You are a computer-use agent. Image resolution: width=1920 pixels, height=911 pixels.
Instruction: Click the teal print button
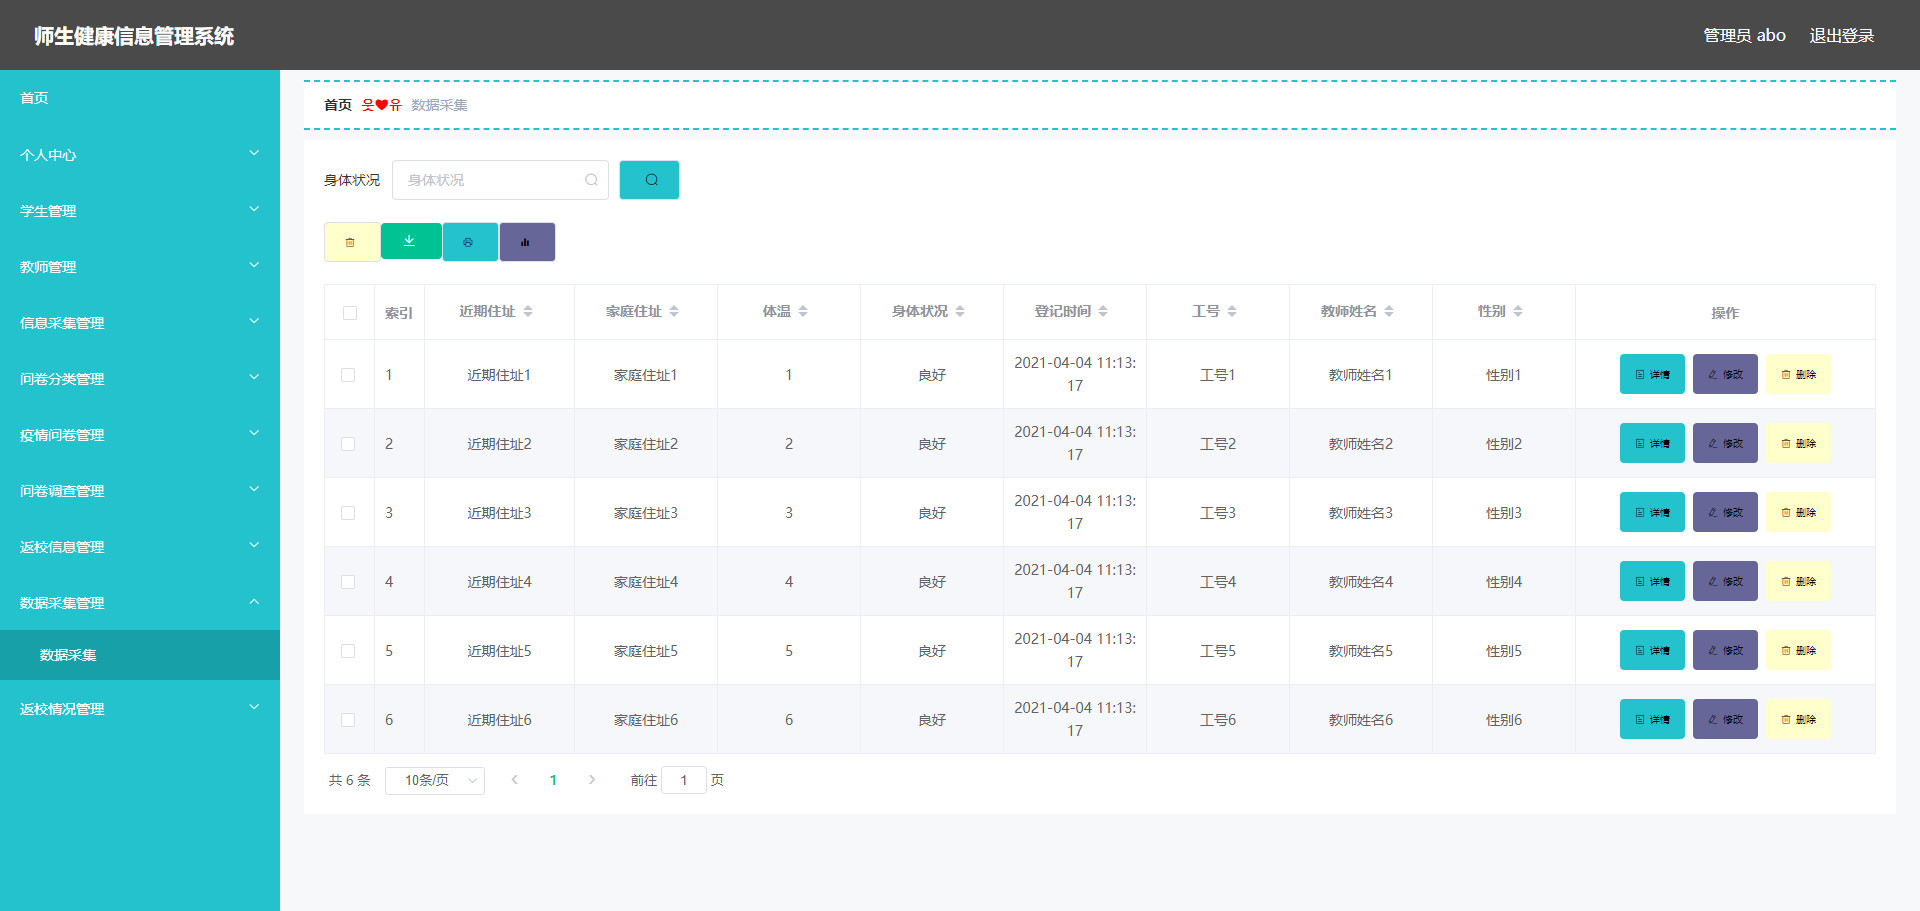pos(470,242)
